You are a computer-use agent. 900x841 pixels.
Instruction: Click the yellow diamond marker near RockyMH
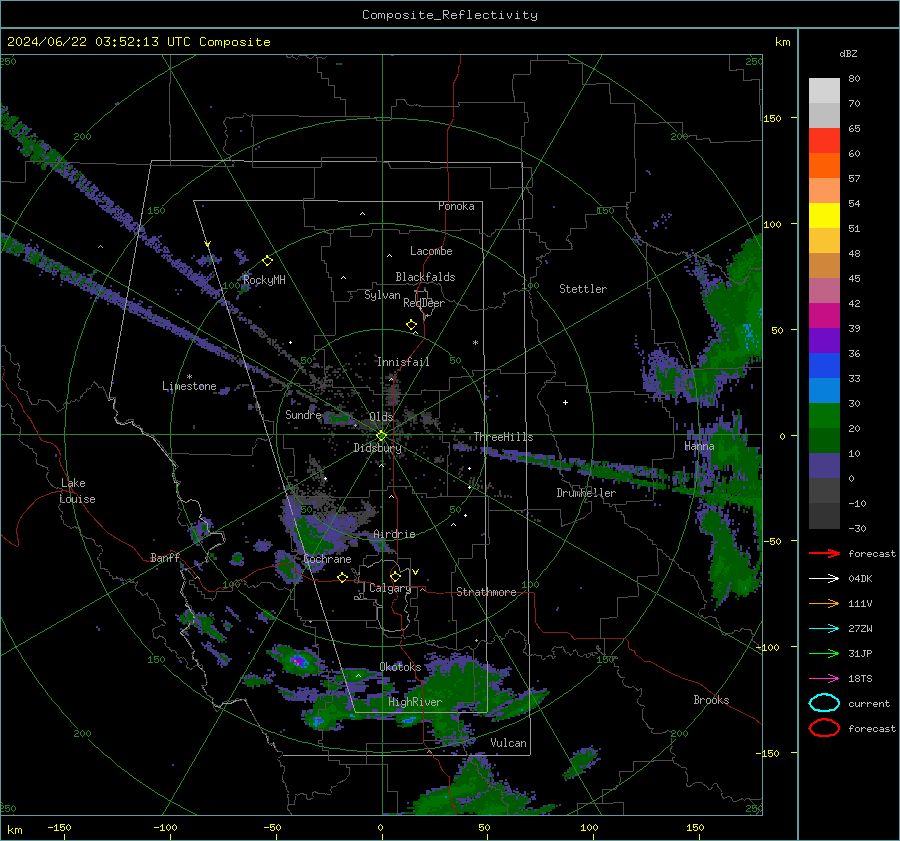267,261
